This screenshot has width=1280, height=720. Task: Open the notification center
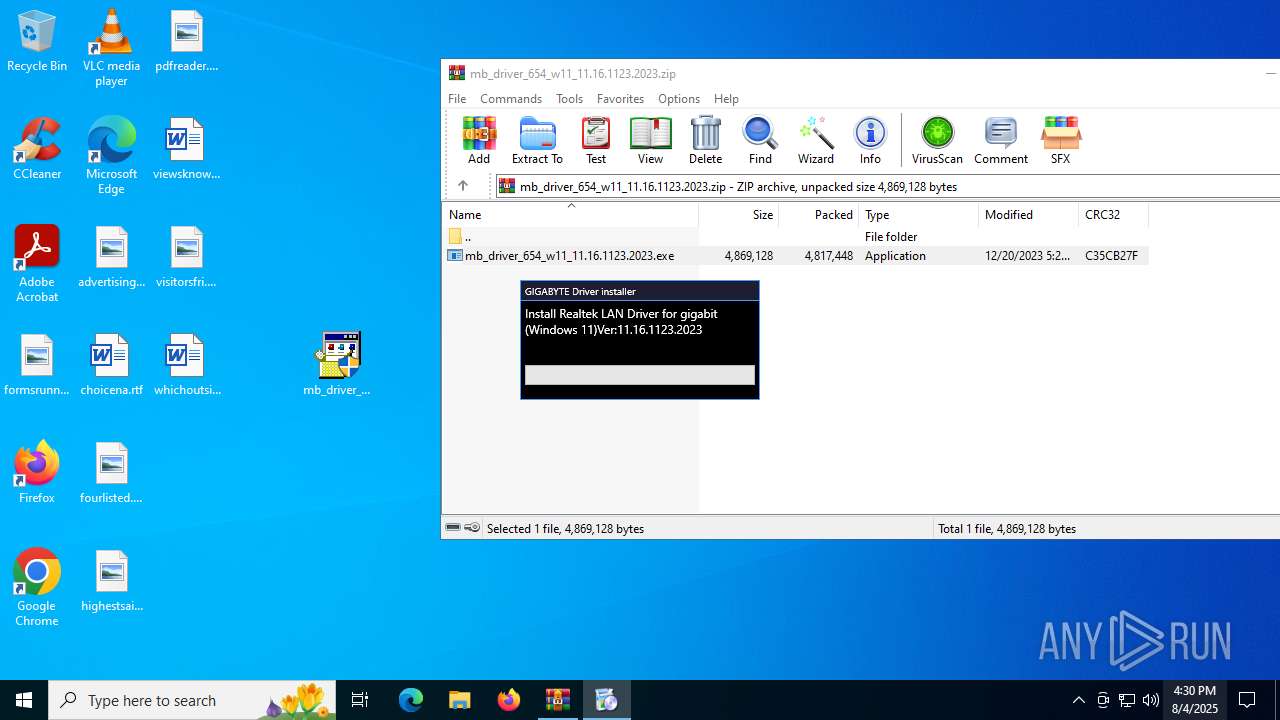coord(1248,700)
